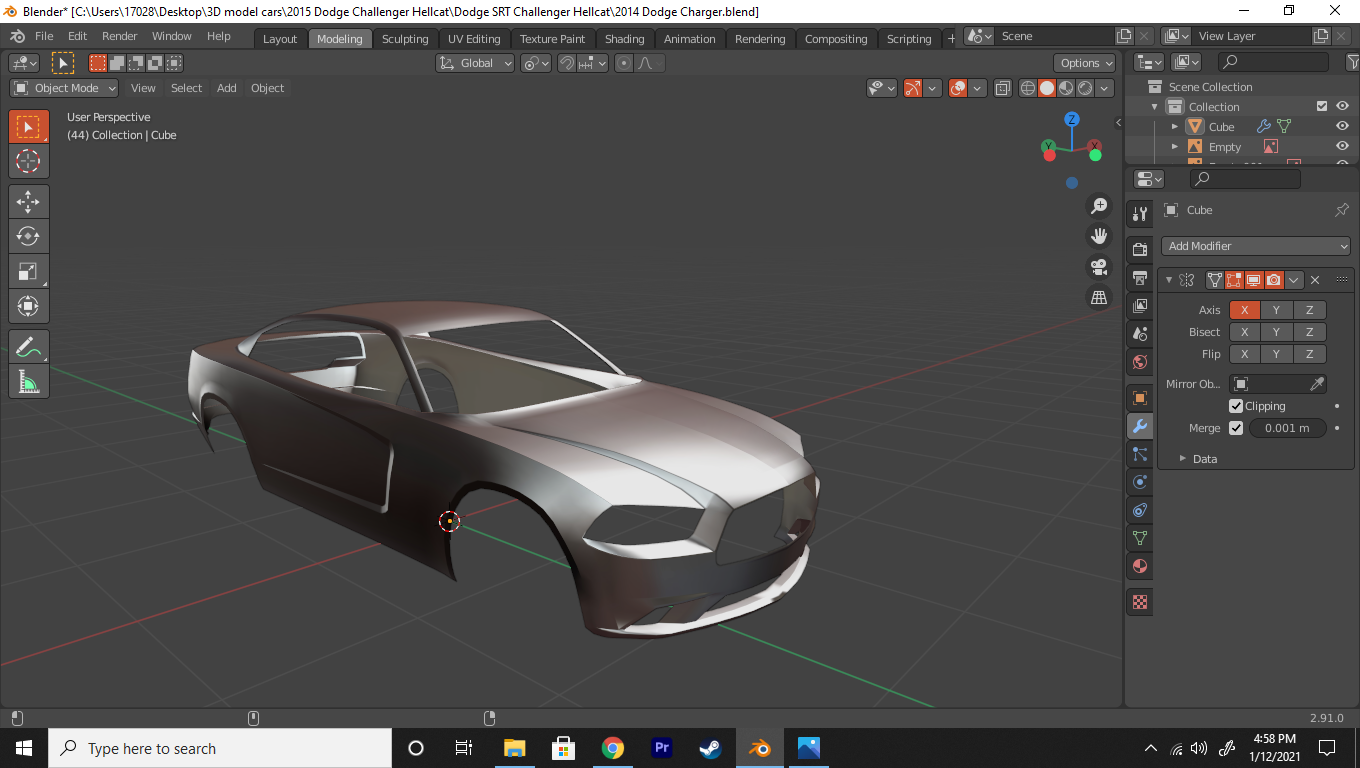1360x768 pixels.
Task: Open the Object Mode dropdown
Action: point(65,88)
